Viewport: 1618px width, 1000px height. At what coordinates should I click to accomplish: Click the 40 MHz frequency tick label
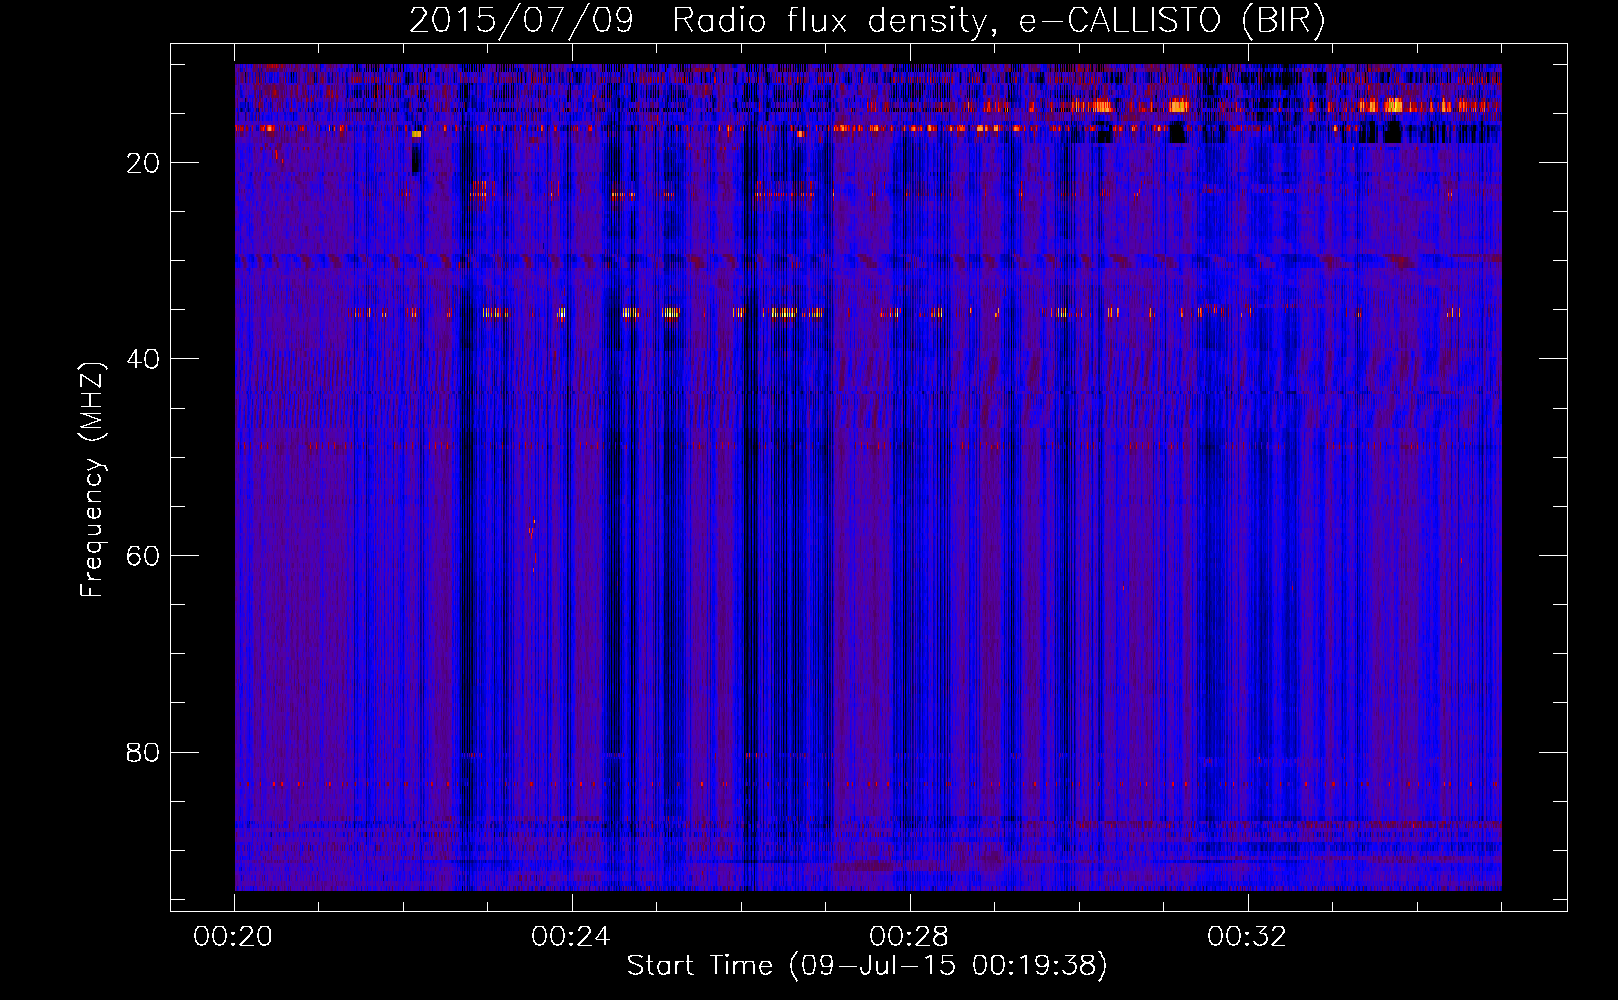click(x=144, y=359)
